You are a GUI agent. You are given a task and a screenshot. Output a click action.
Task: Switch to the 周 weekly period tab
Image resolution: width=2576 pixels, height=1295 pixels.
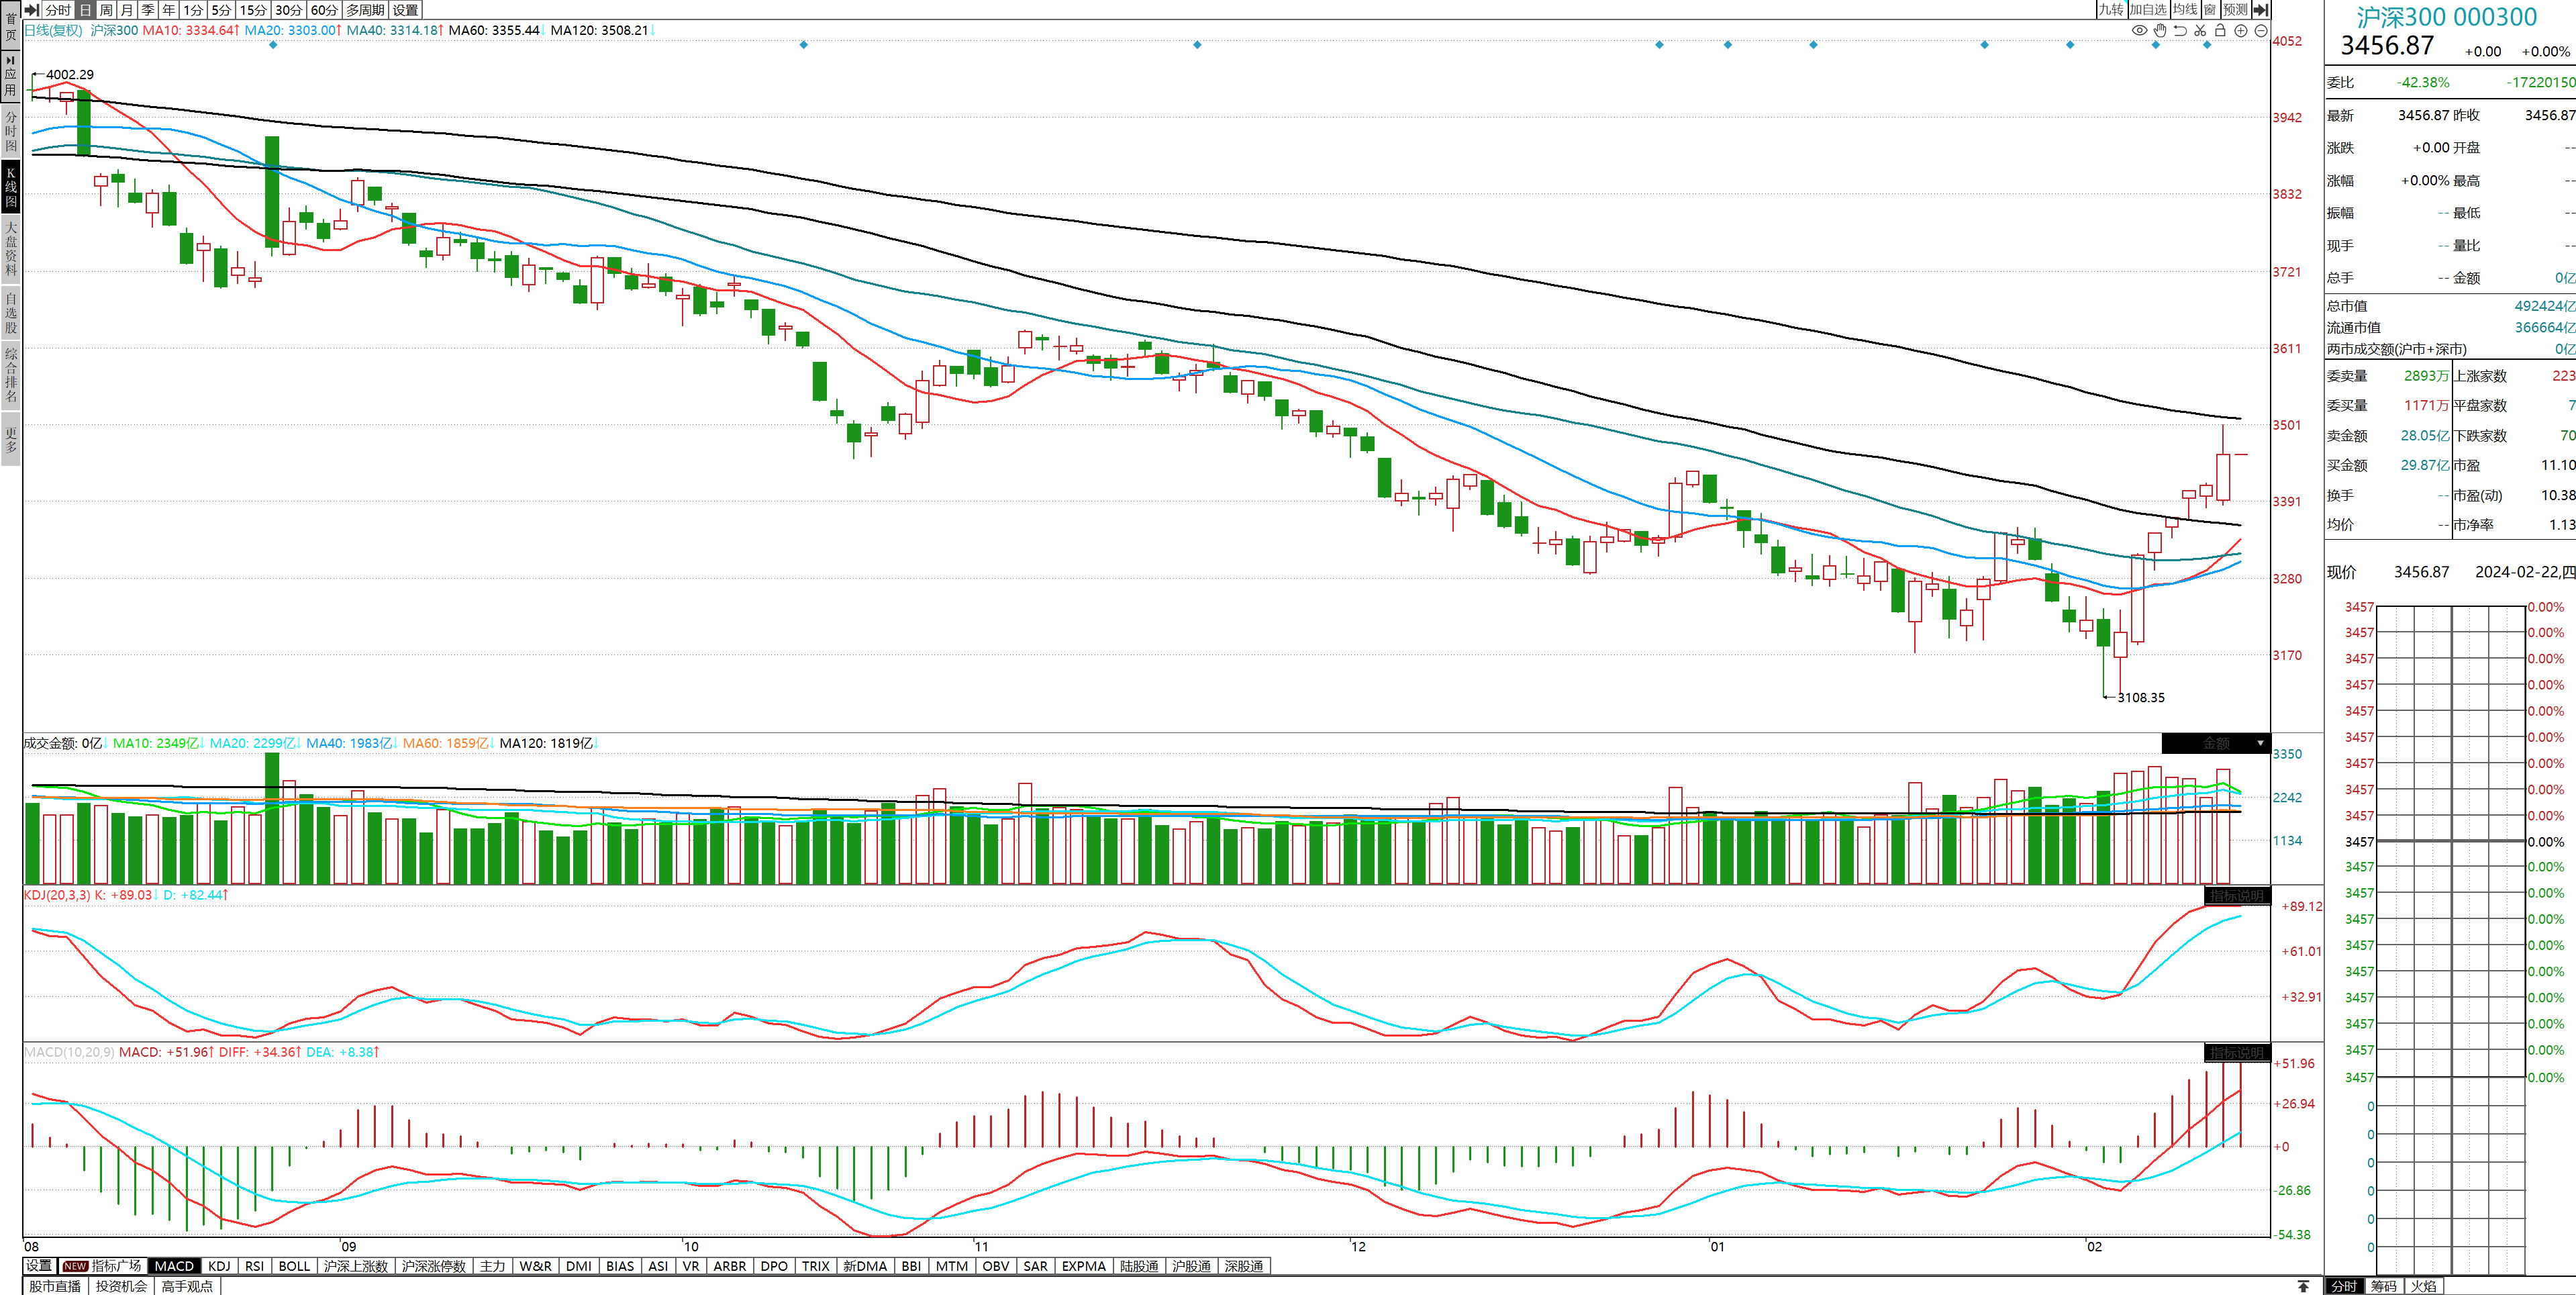pos(106,10)
